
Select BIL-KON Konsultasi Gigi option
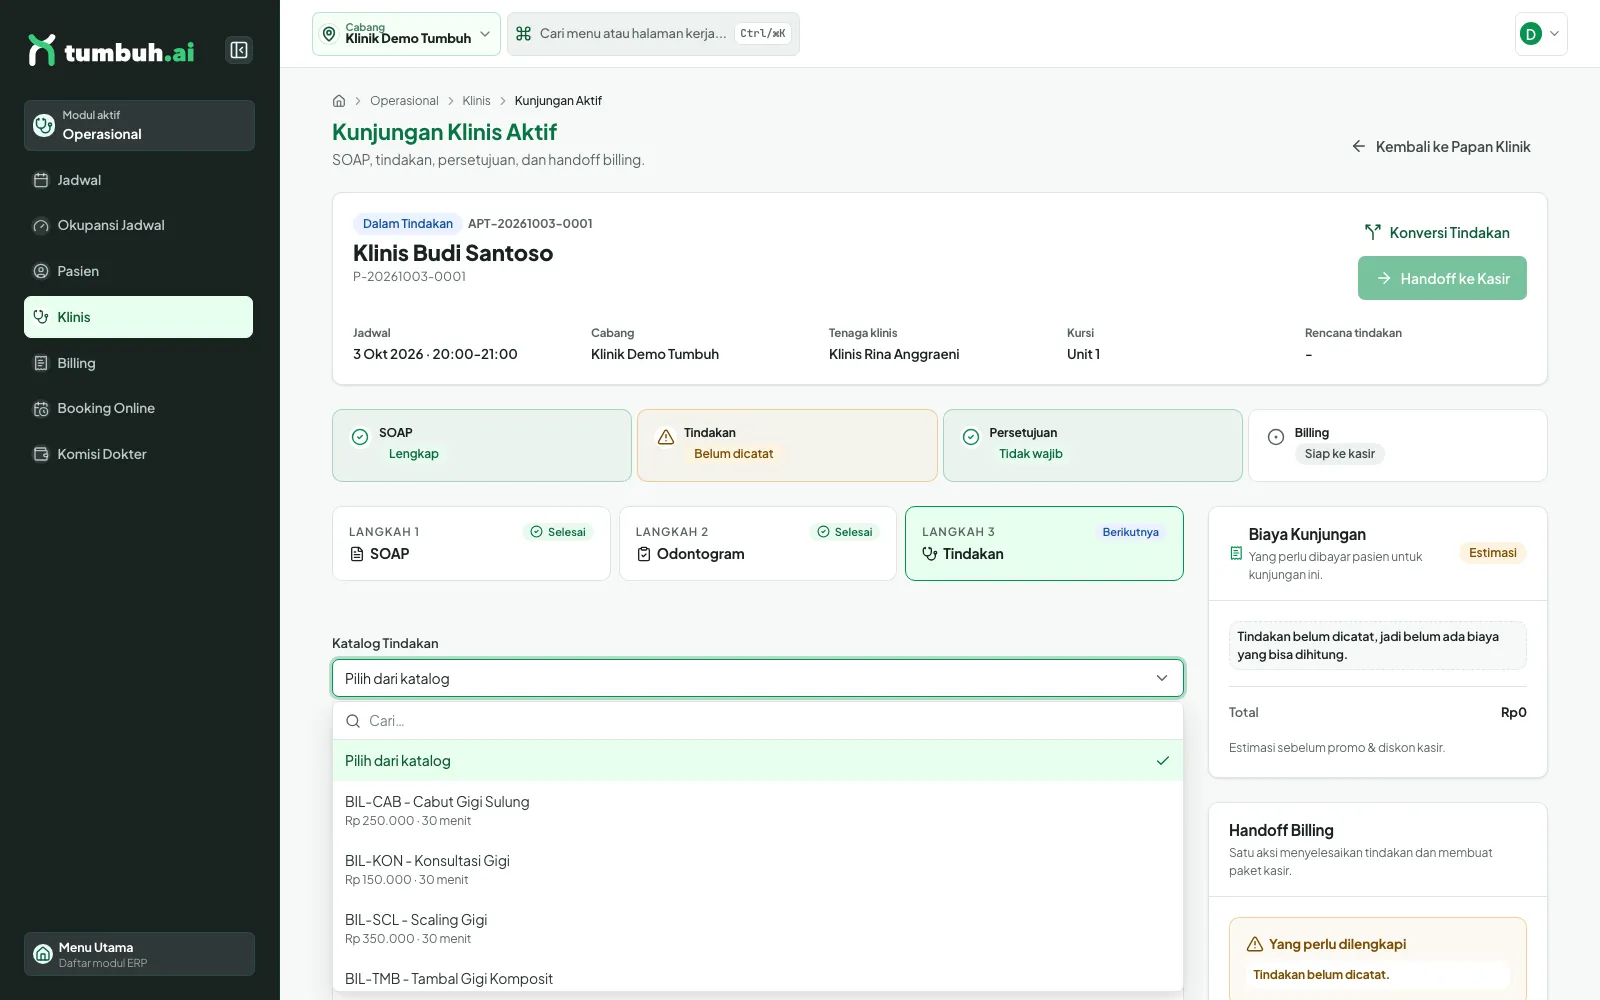[758, 870]
